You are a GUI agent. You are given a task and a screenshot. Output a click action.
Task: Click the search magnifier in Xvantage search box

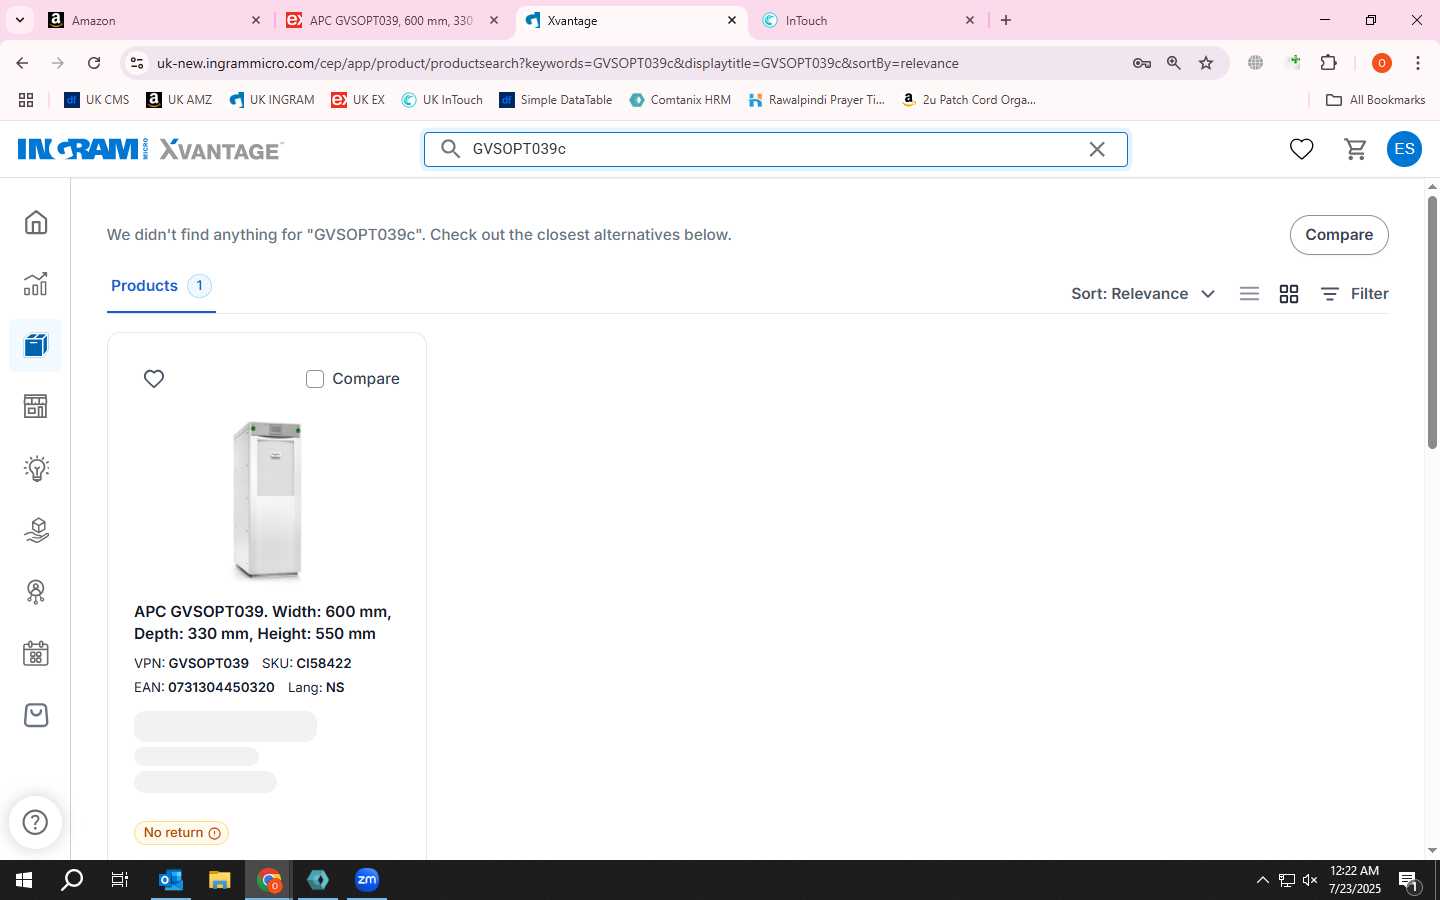point(451,149)
